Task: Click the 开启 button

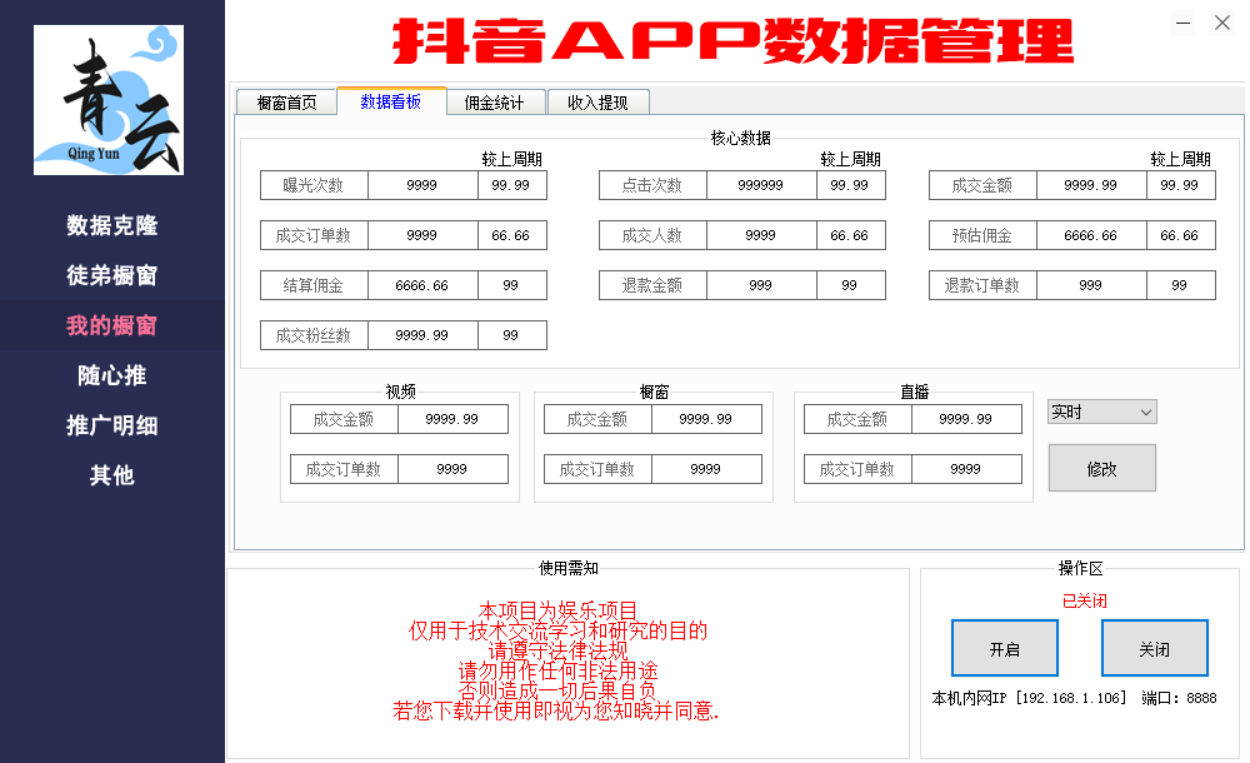Action: (x=1005, y=649)
